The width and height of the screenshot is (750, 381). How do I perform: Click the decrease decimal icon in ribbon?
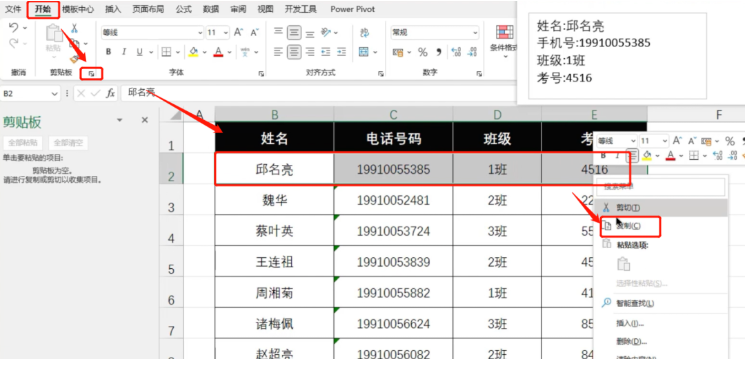coord(473,52)
